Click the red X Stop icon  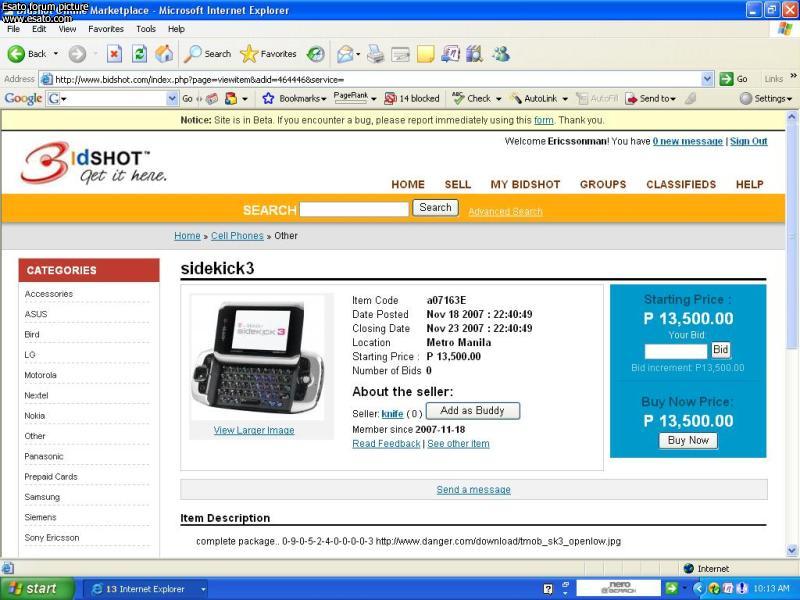pos(114,54)
